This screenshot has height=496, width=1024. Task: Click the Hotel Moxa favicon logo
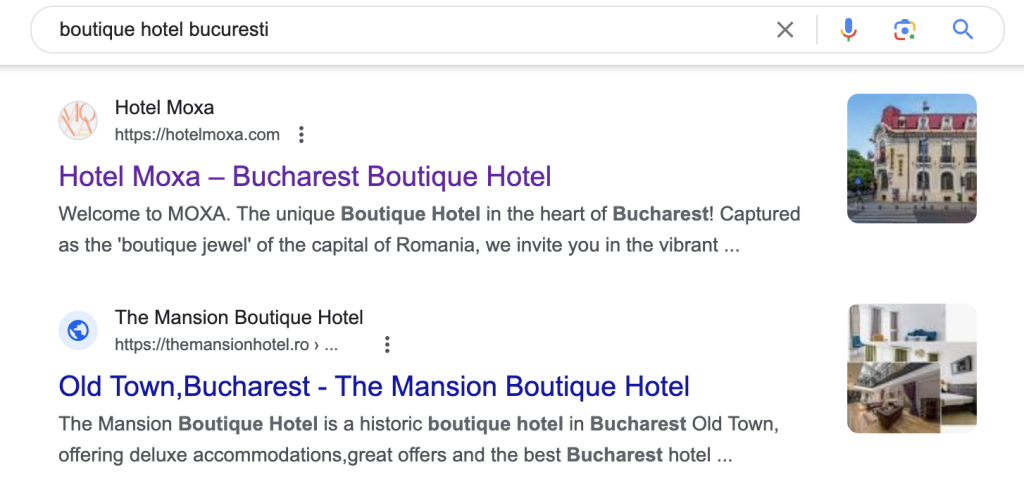point(78,120)
